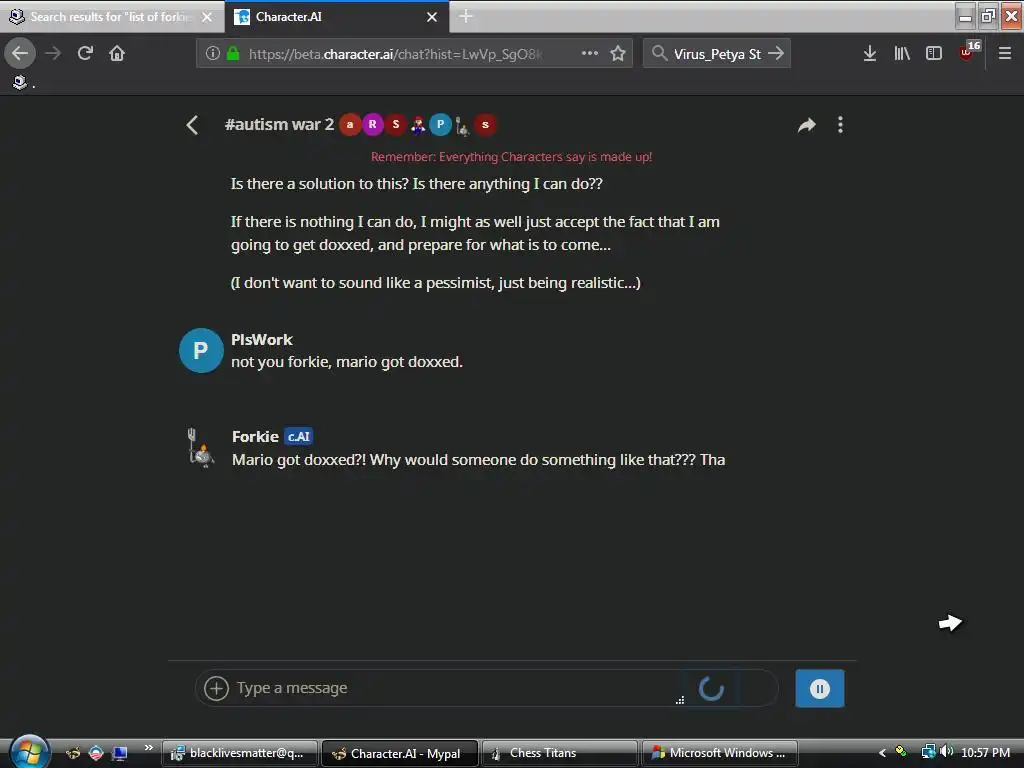Open the downloads panel
The image size is (1024, 768).
[x=870, y=53]
